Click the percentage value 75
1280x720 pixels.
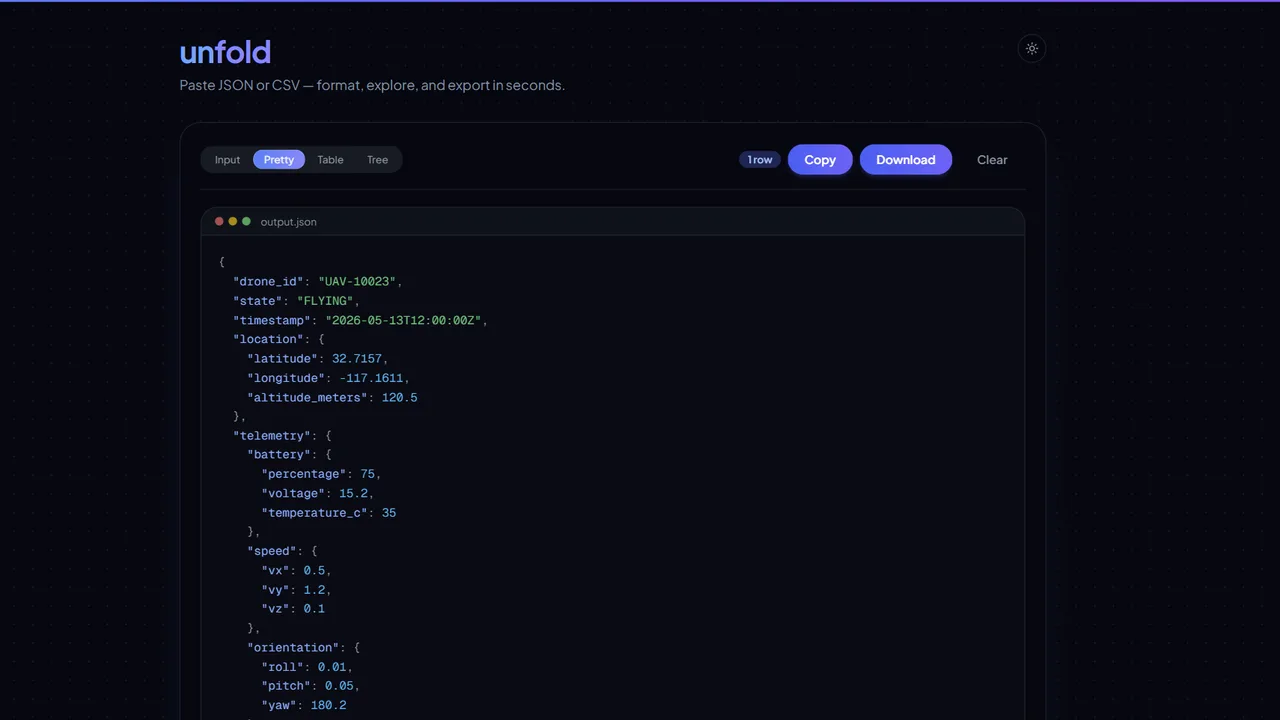tap(368, 474)
